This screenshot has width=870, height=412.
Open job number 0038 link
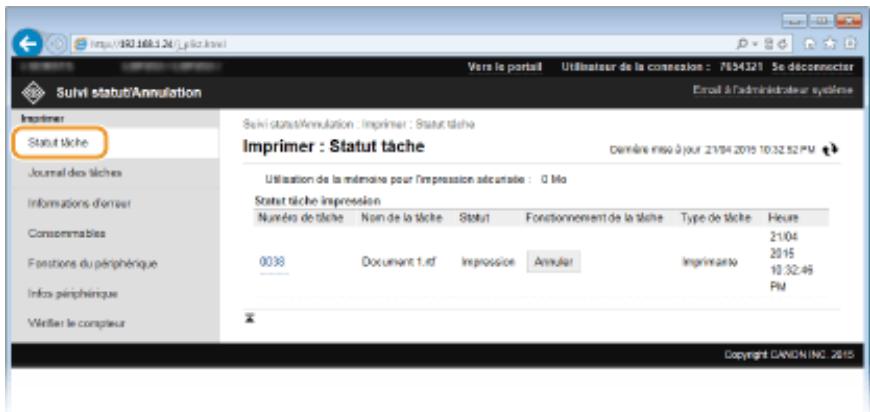click(272, 262)
